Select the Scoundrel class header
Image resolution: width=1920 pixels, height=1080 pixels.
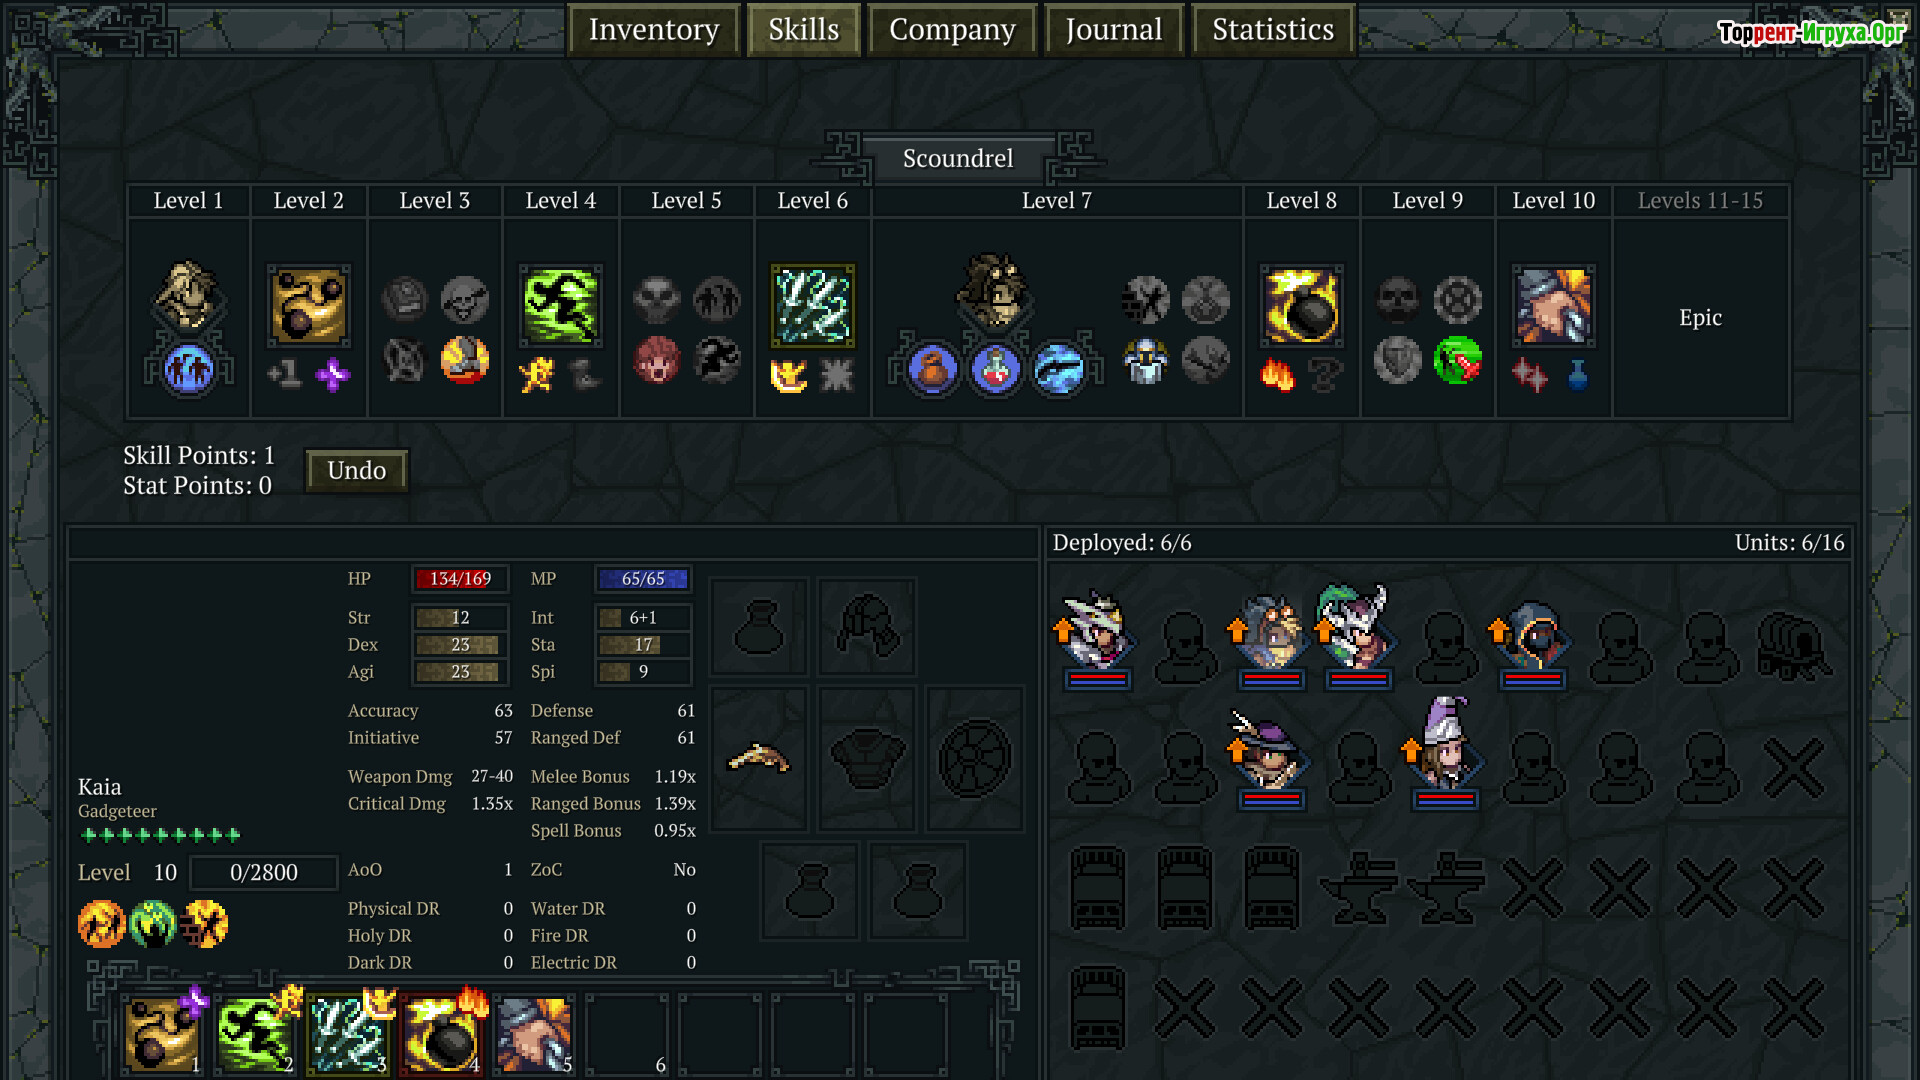coord(958,158)
